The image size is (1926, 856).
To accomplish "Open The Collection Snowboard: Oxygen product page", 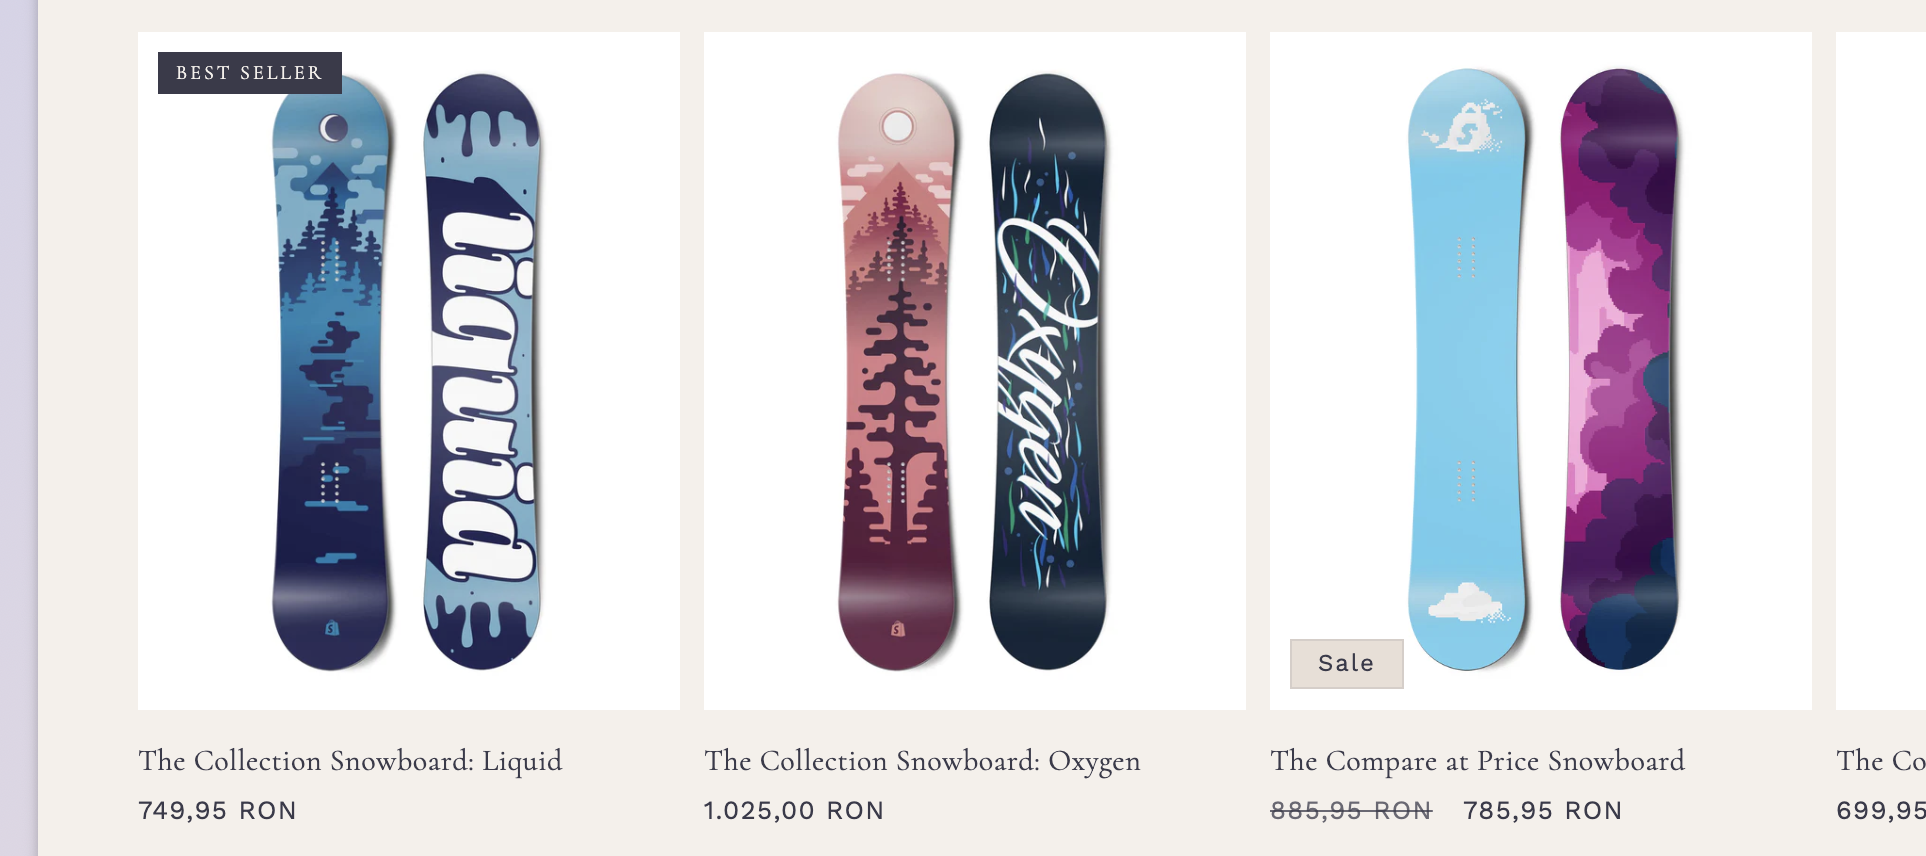I will click(922, 761).
